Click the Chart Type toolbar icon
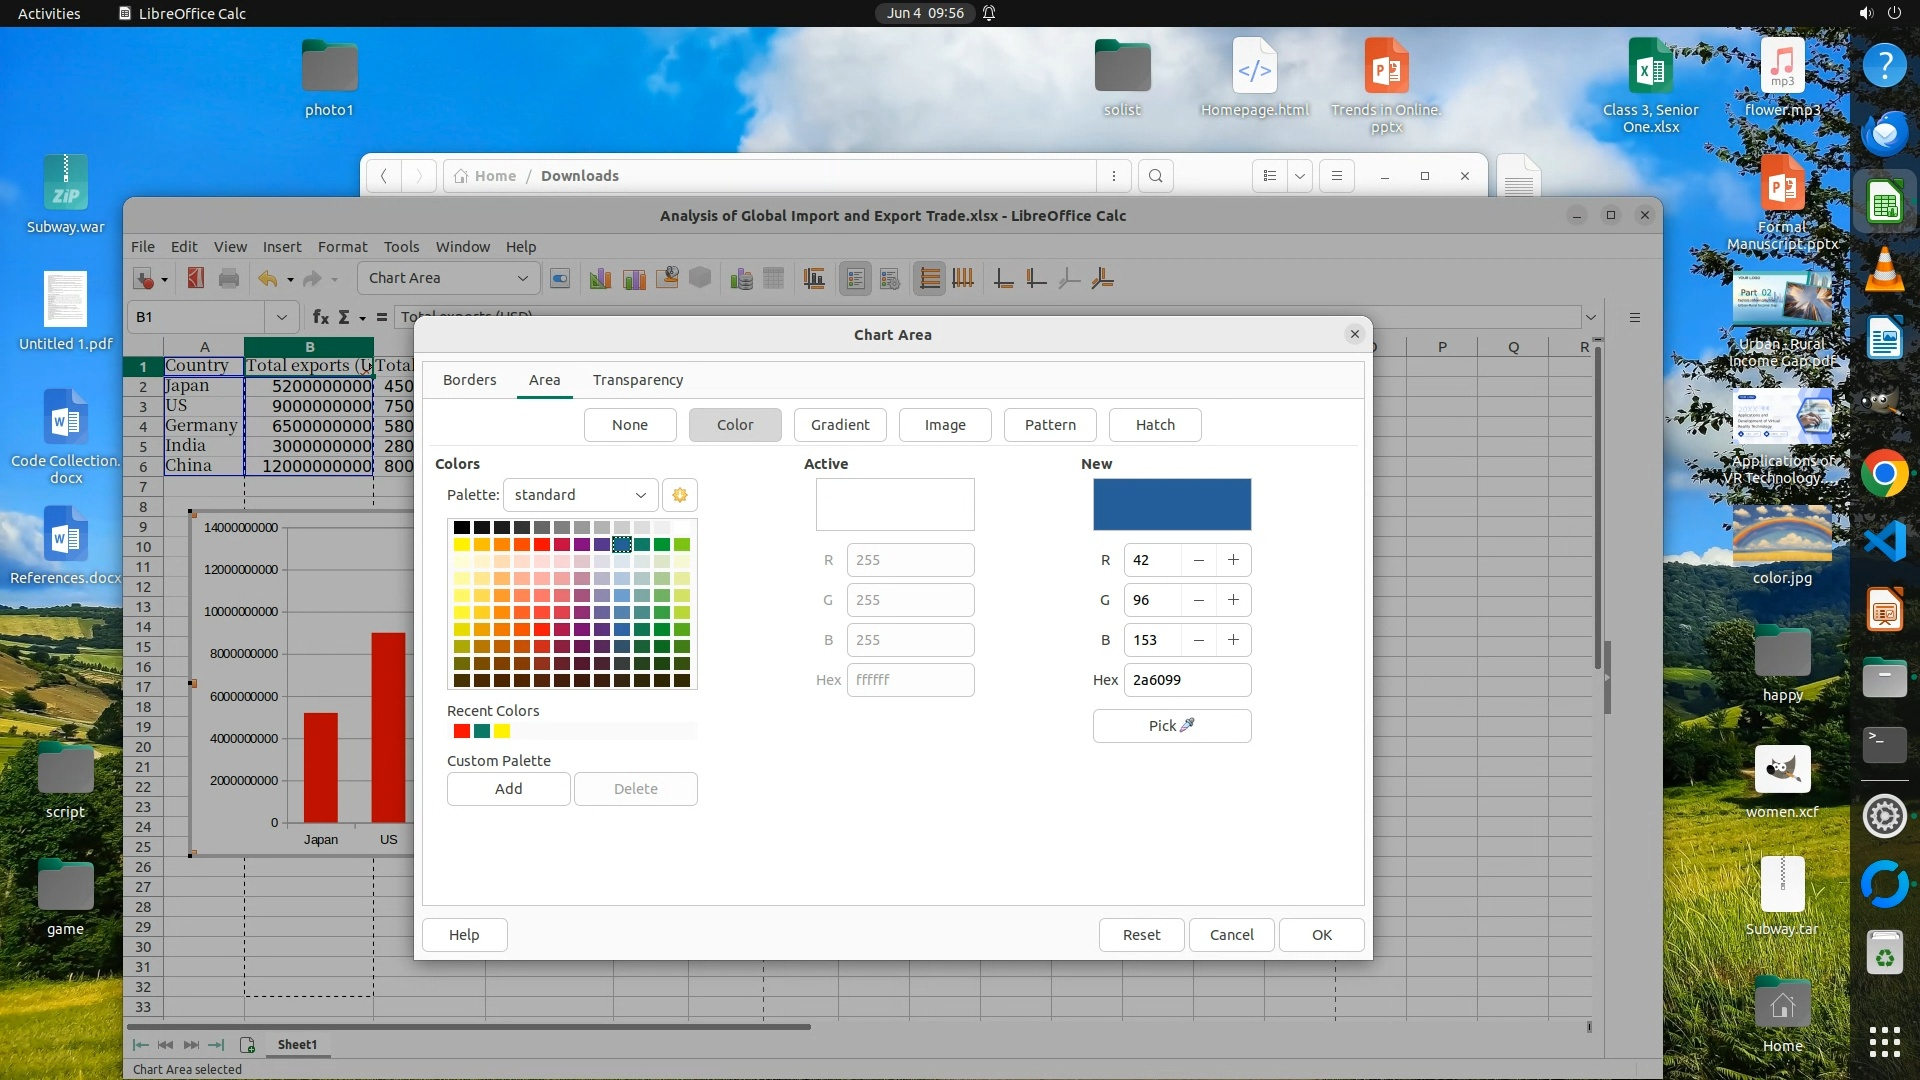The height and width of the screenshot is (1080, 1920). 600,278
